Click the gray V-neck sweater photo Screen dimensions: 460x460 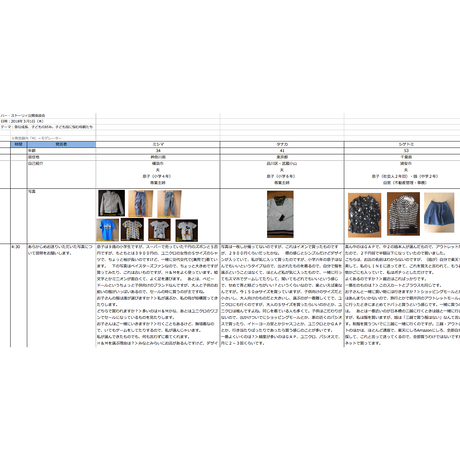click(x=280, y=214)
